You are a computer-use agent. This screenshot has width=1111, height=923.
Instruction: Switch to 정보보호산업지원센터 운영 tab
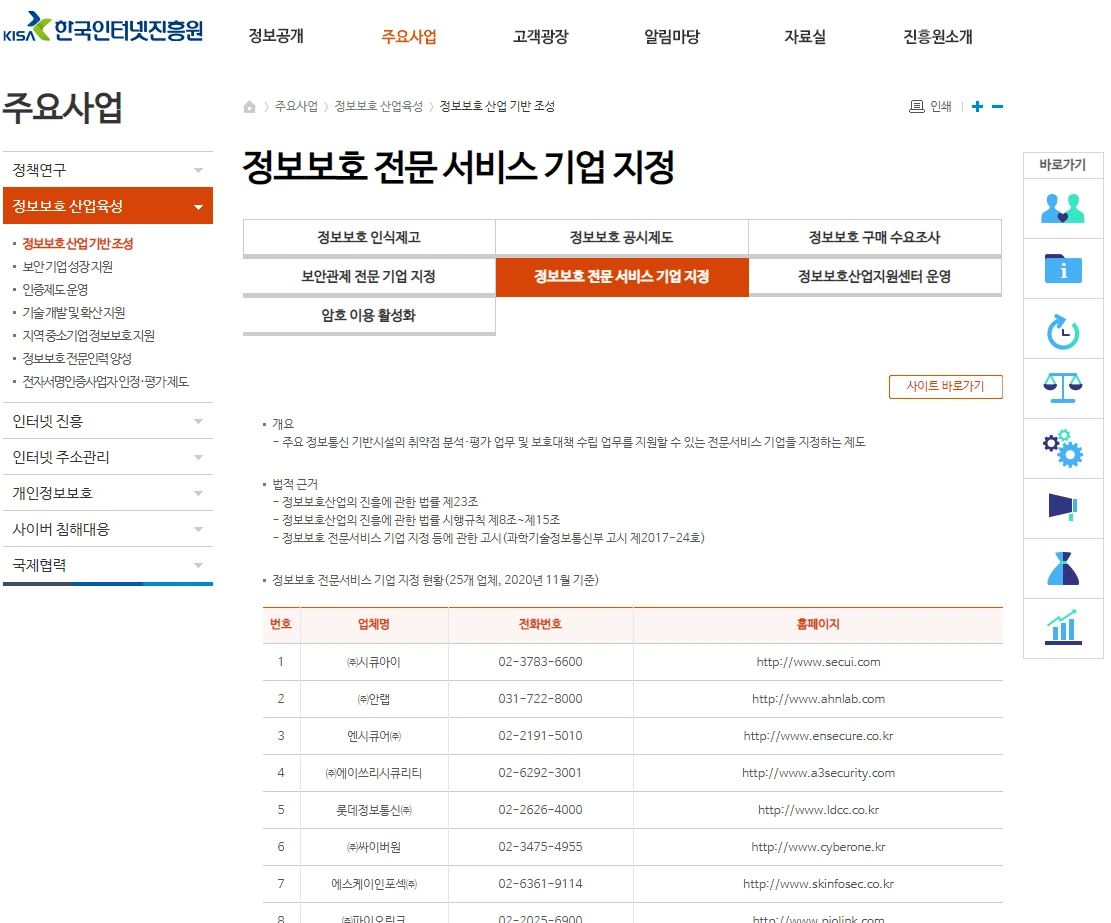(x=875, y=276)
